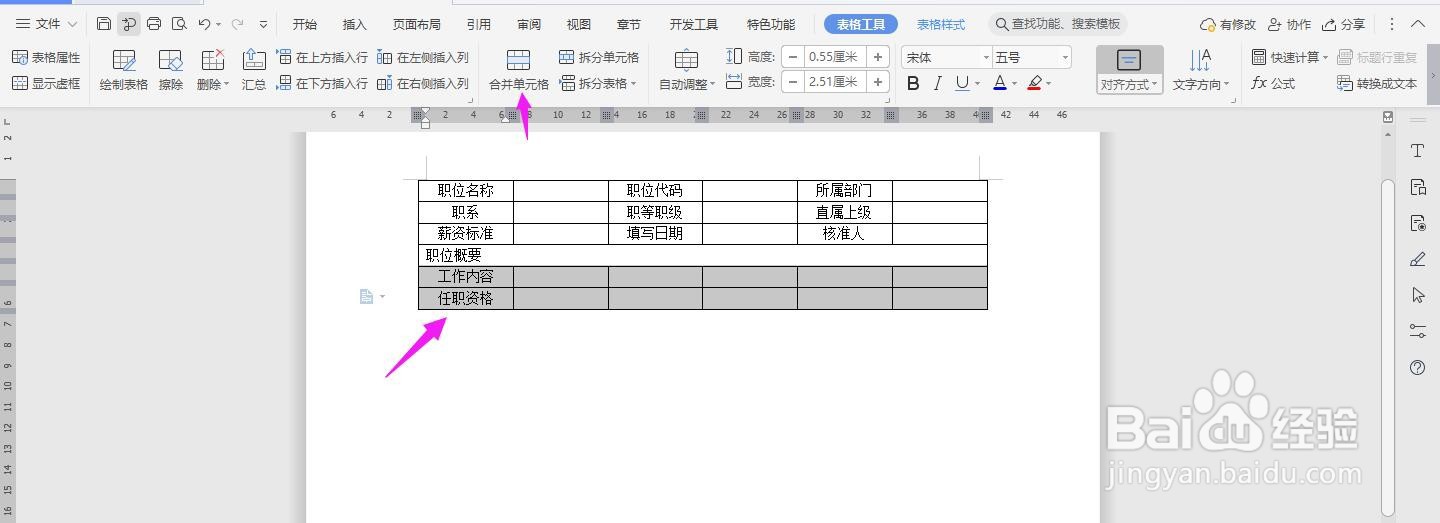Viewport: 1440px width, 523px height.
Task: Click the 分享 share button
Action: (1343, 24)
